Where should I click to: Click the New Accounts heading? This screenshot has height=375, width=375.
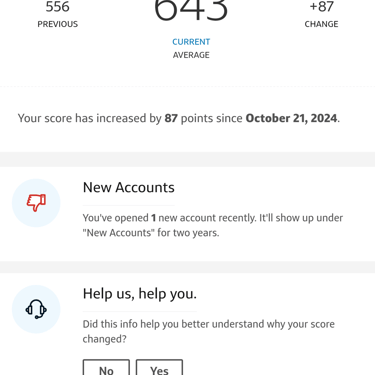(129, 187)
